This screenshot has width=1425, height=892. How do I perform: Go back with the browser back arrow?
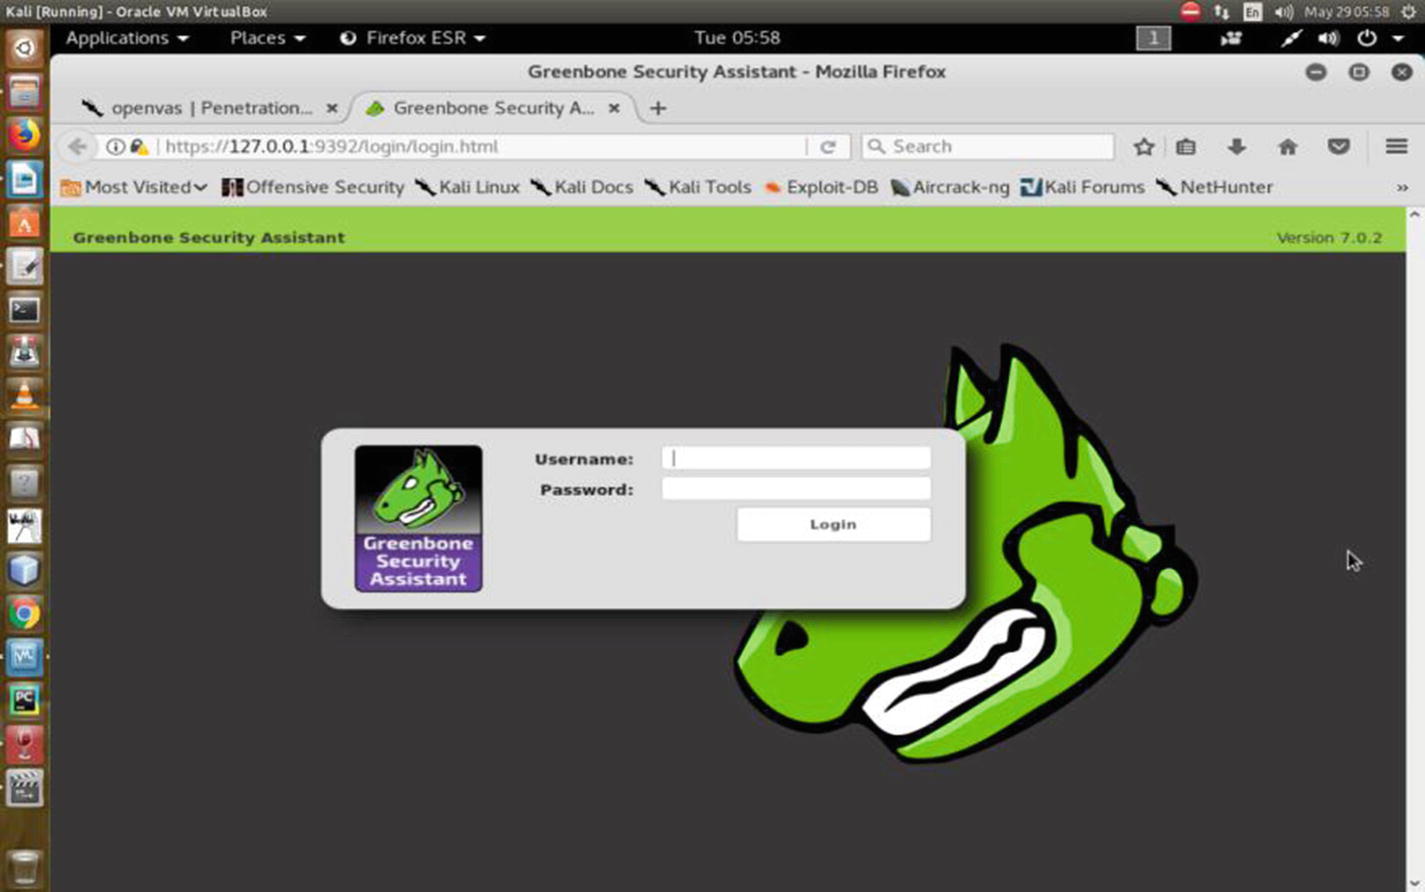point(77,146)
